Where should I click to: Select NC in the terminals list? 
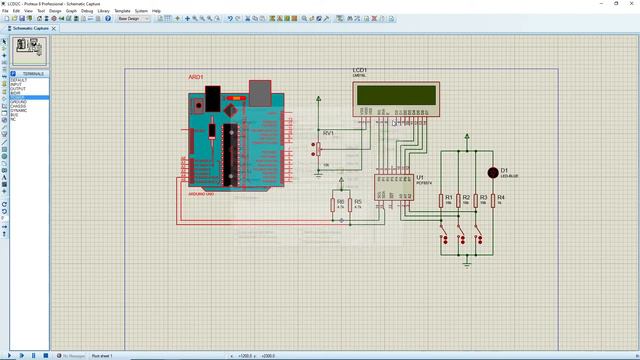coord(13,119)
